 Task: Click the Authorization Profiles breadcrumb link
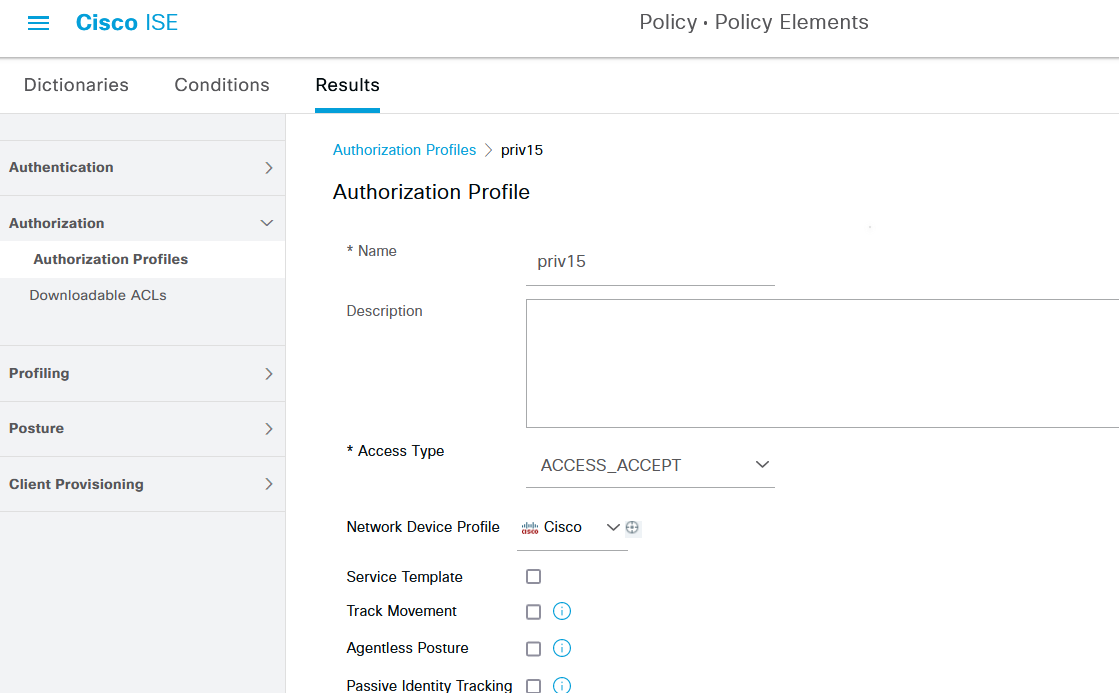[404, 150]
